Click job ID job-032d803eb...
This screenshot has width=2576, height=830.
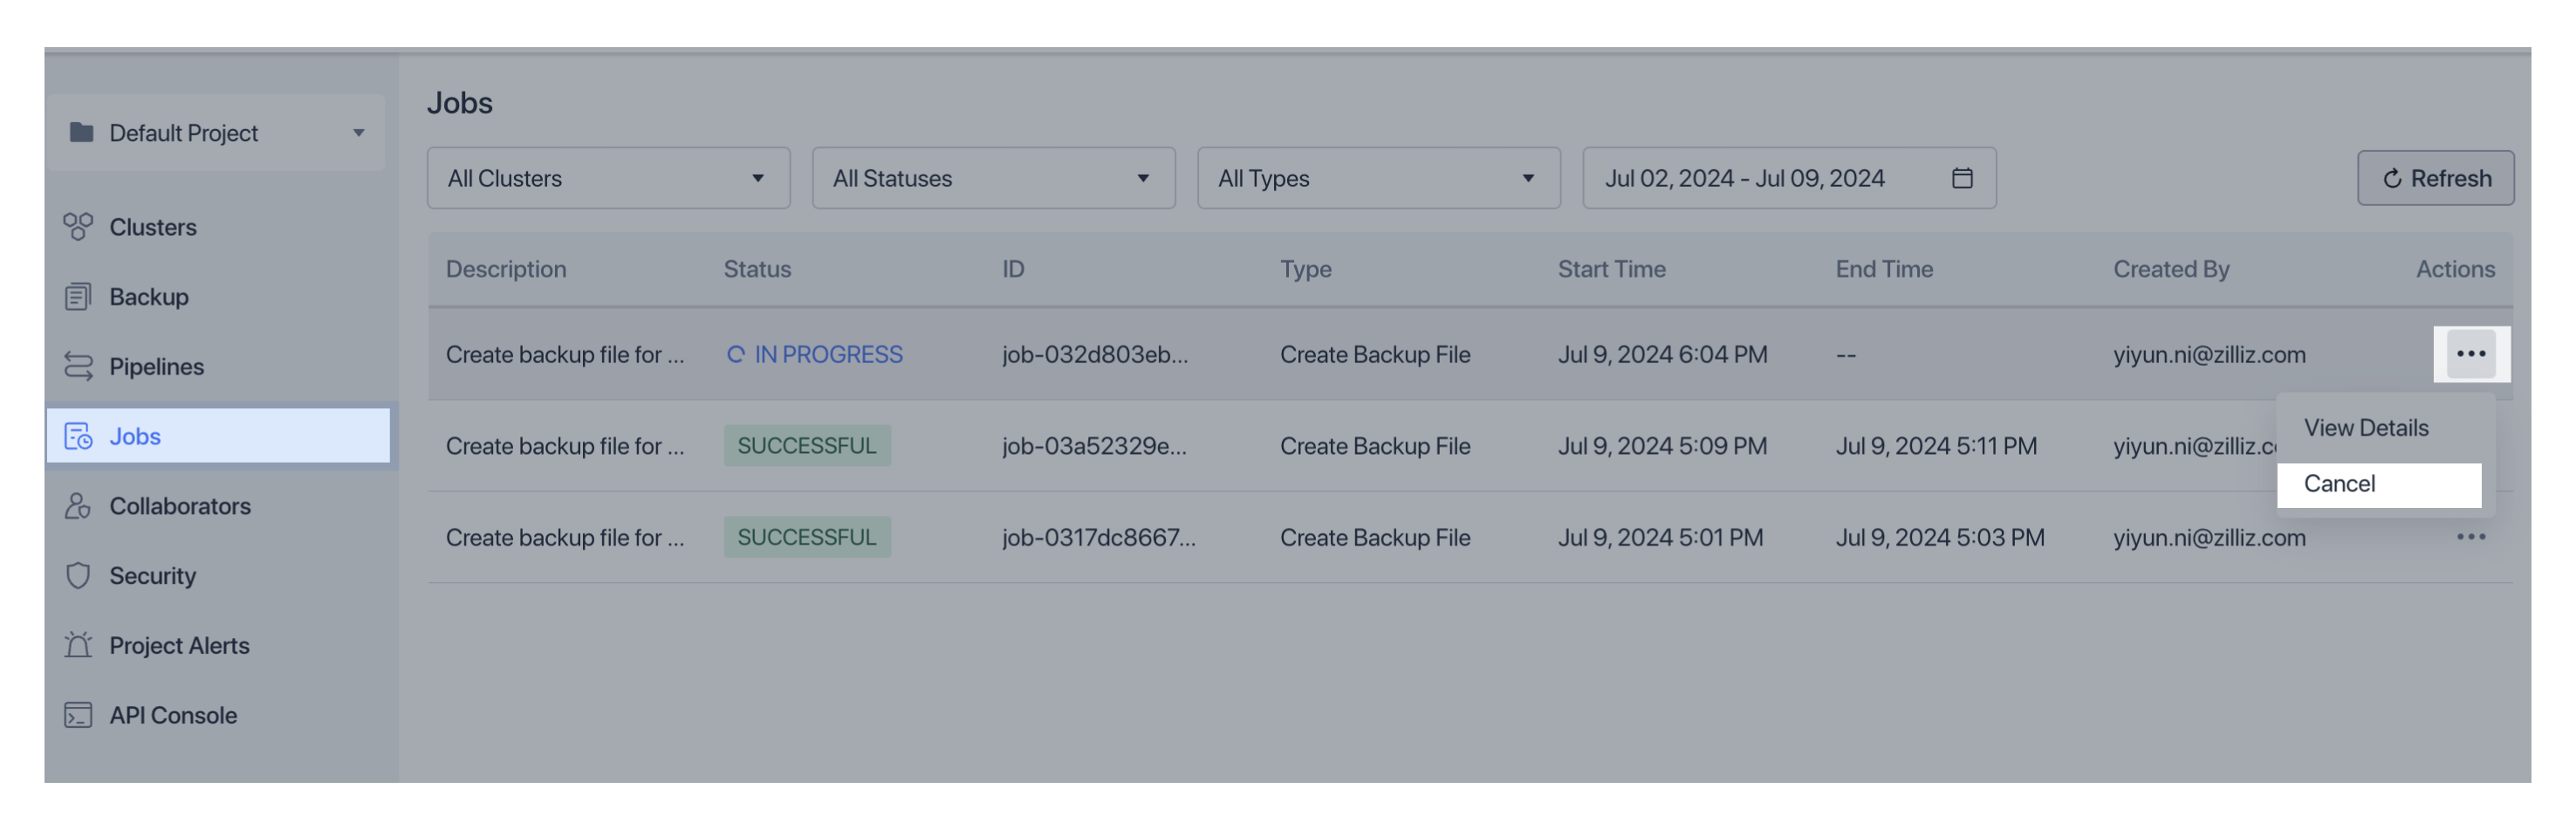1095,355
